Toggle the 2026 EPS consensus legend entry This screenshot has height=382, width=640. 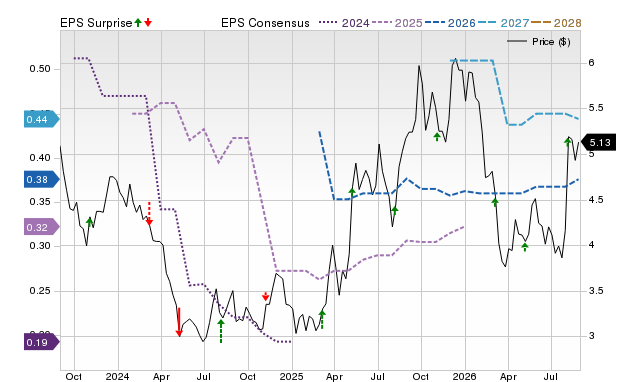pyautogui.click(x=450, y=23)
